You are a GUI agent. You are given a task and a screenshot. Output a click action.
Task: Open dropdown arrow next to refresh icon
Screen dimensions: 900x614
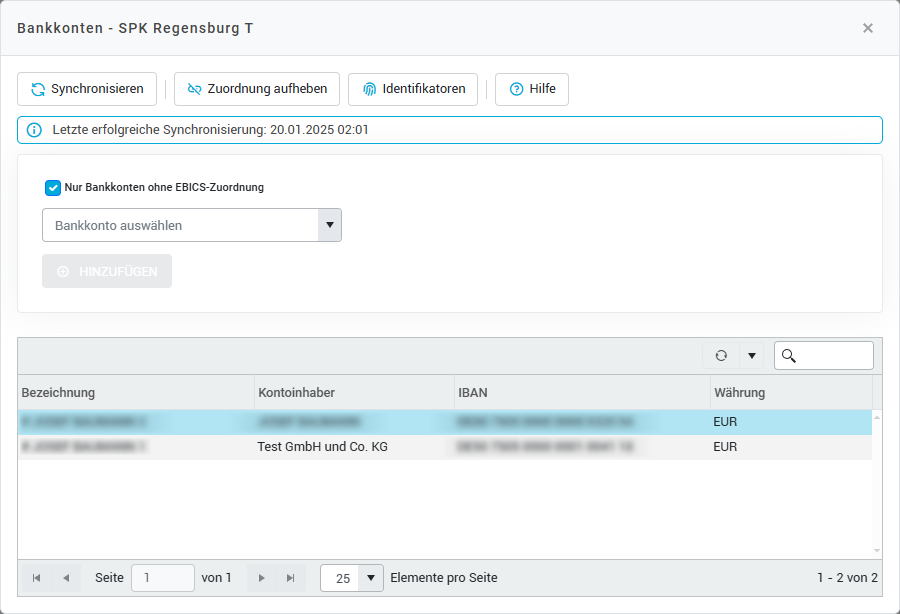(x=751, y=356)
